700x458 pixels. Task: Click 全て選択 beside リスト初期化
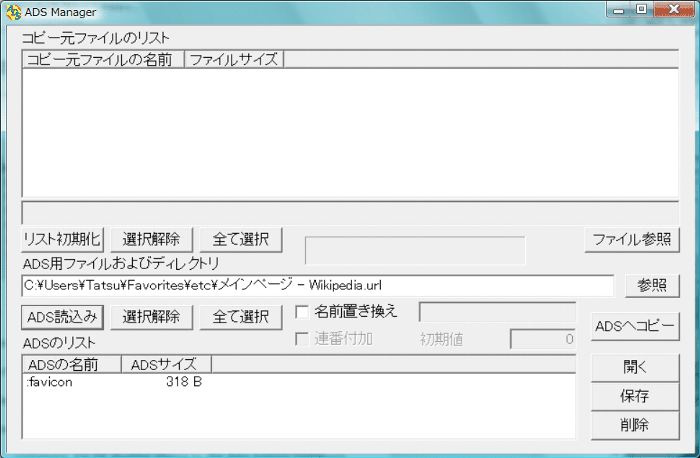coord(241,240)
